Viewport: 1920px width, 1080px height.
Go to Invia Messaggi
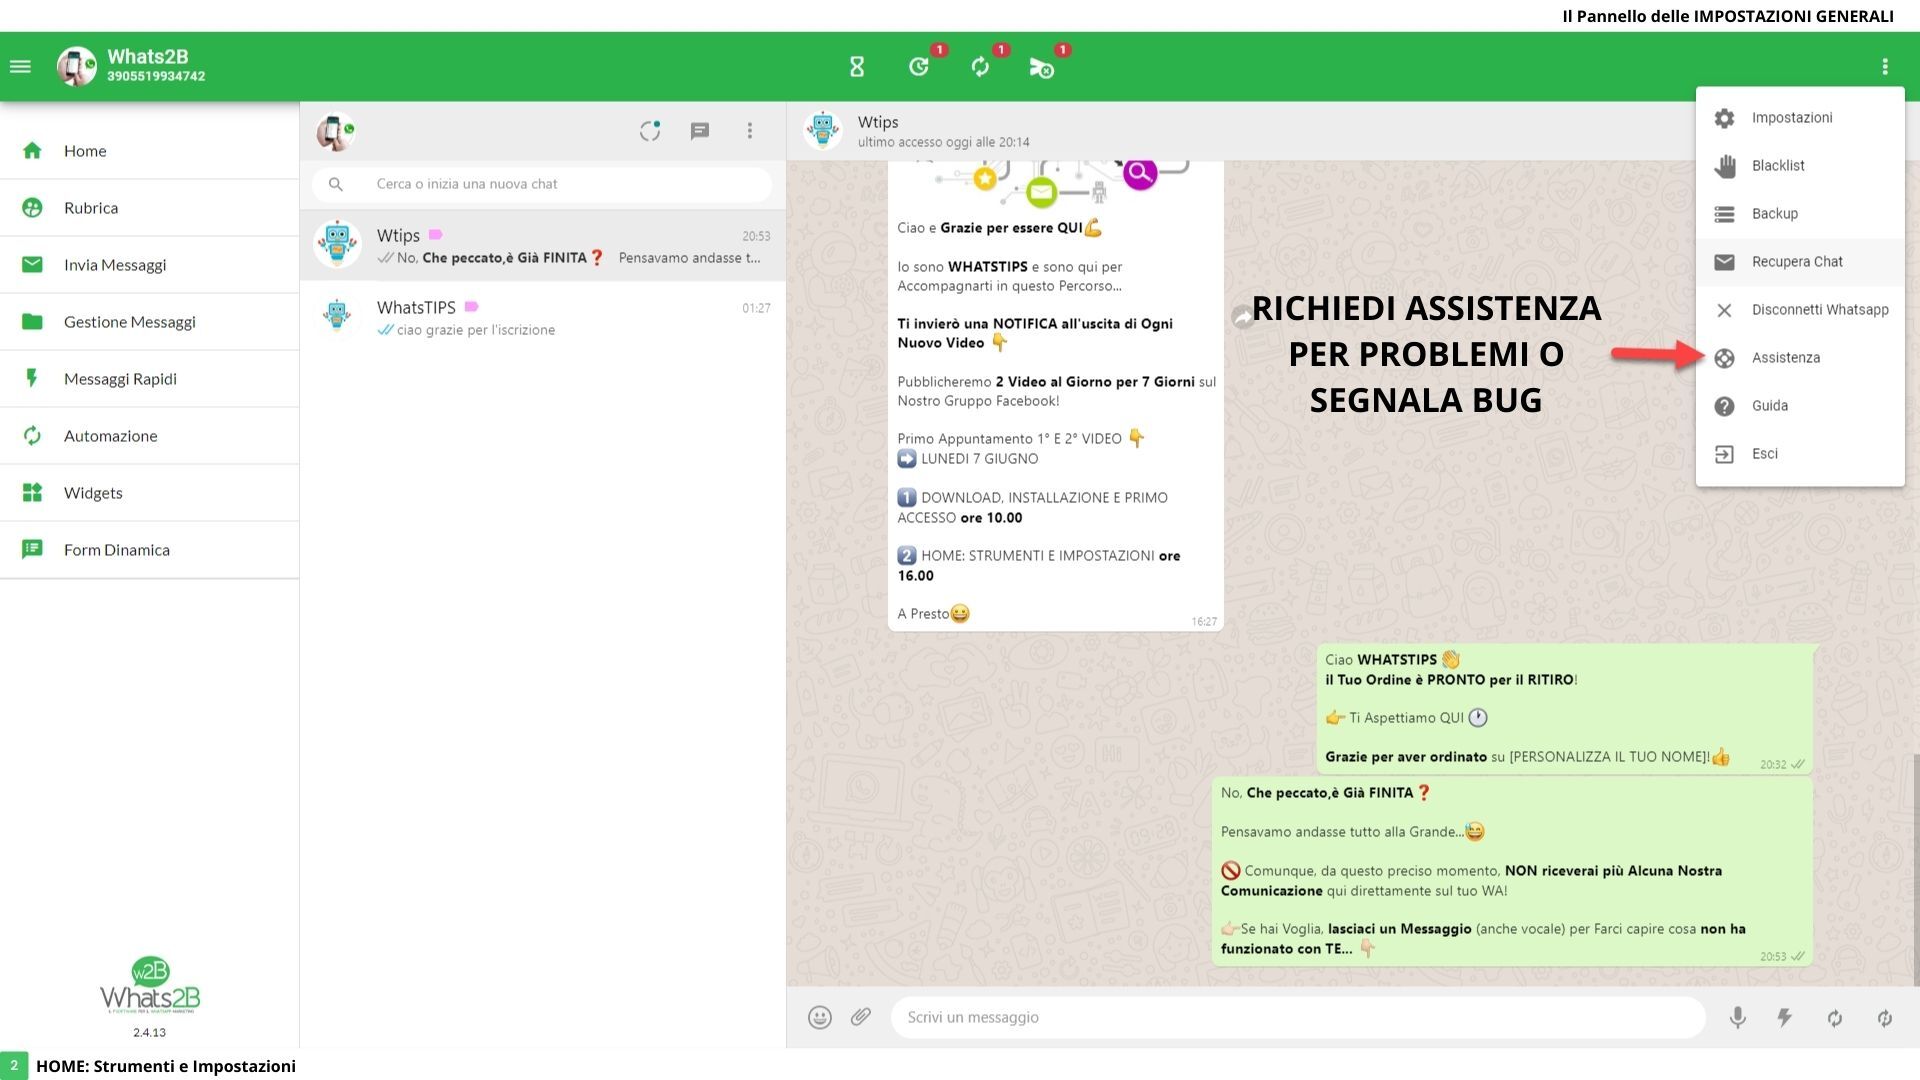point(150,265)
